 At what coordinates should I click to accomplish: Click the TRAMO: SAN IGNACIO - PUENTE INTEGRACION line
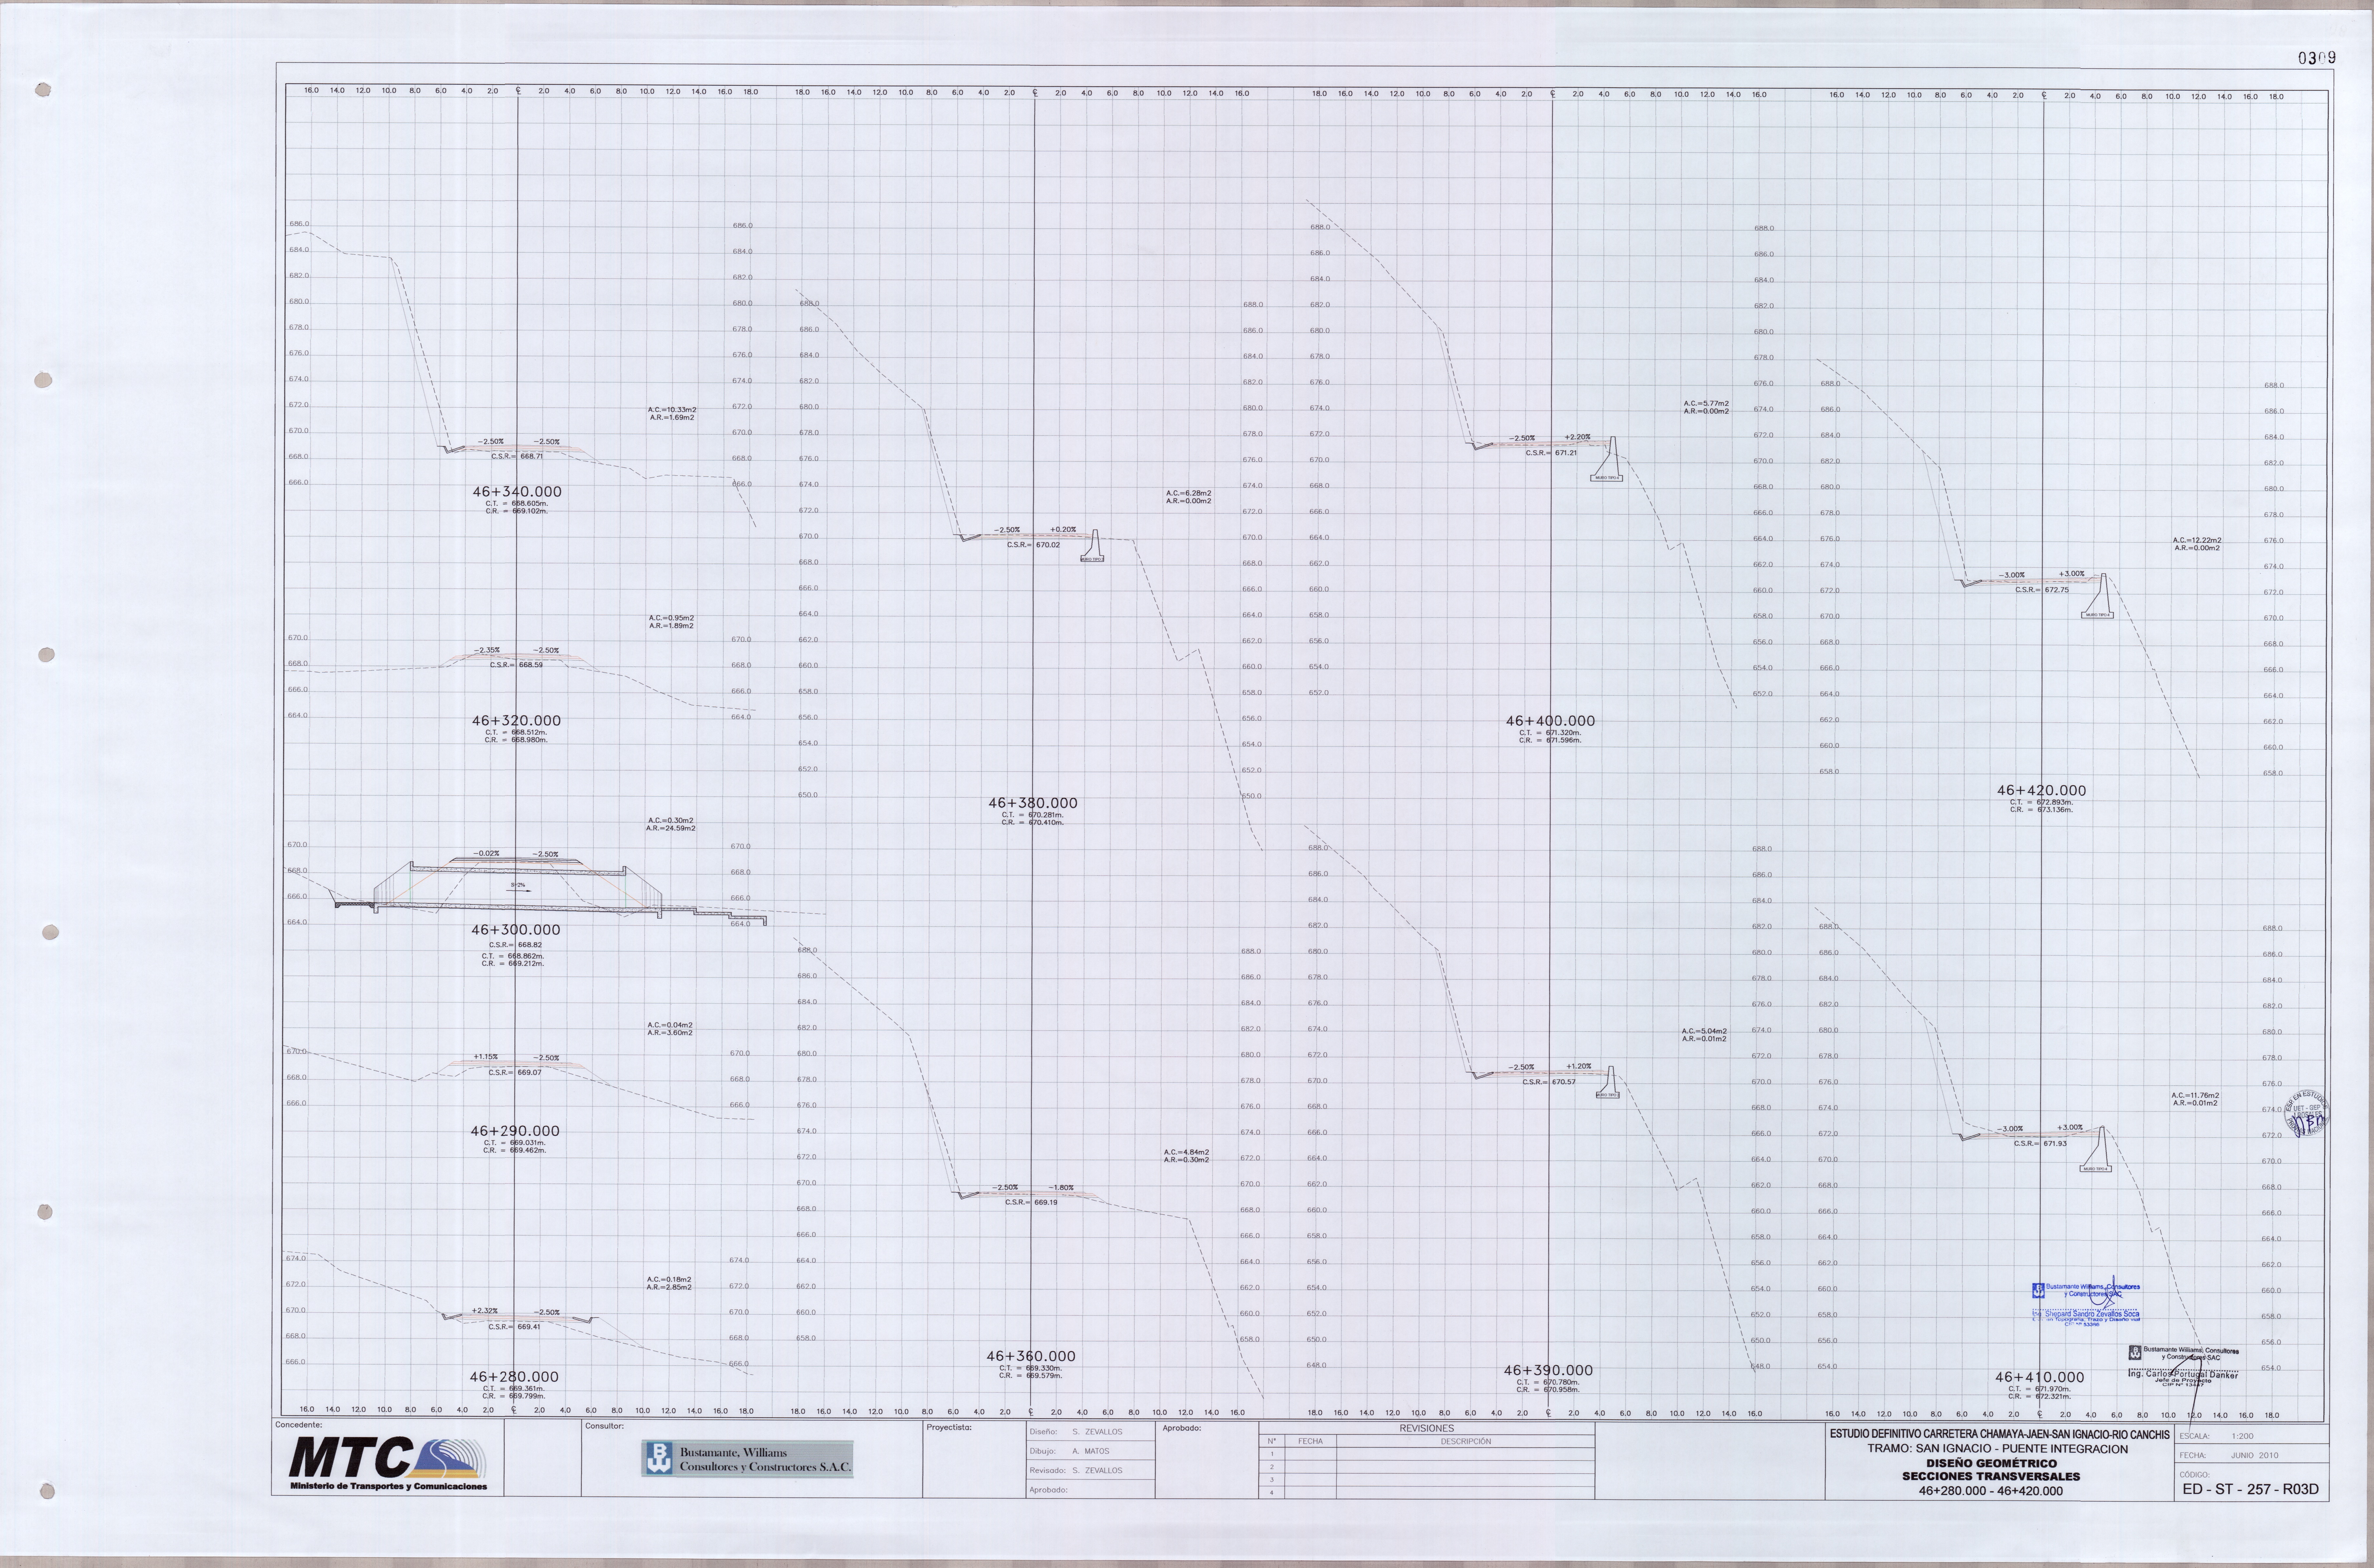(x=1997, y=1449)
